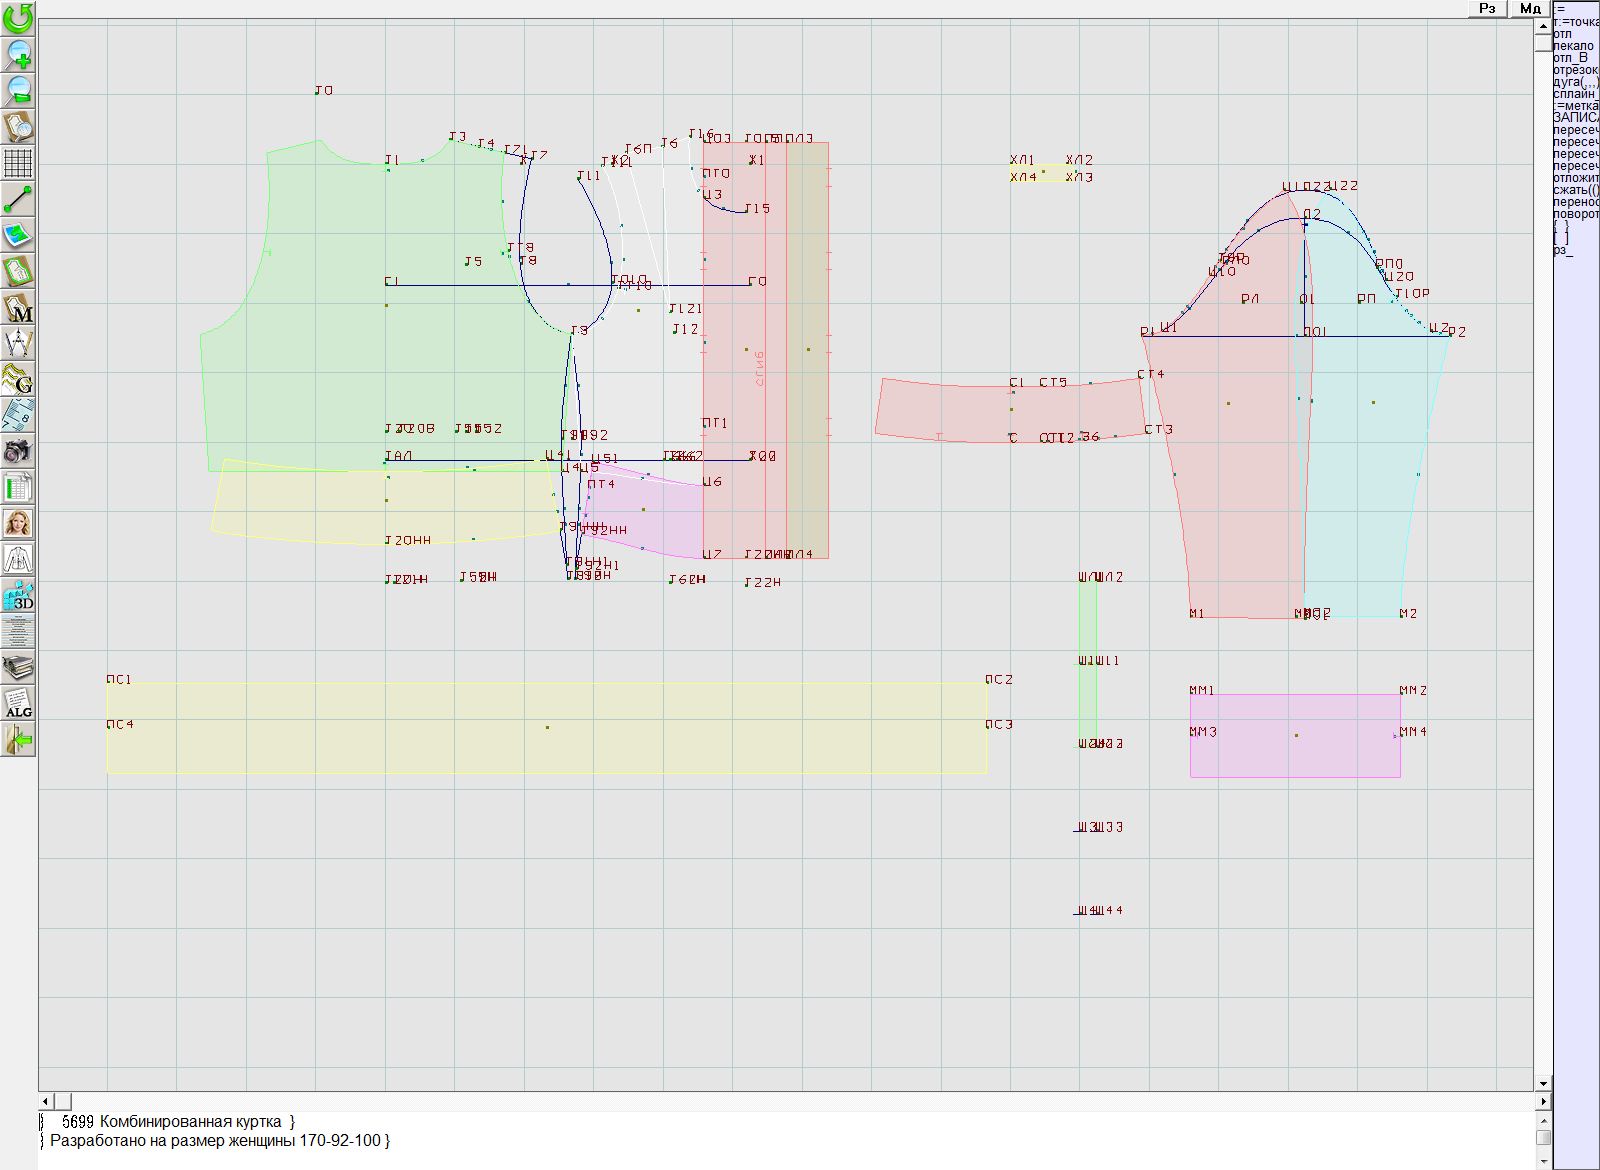Viewport: 1600px width, 1170px height.
Task: Click the green refresh arrow icon
Action: [18, 18]
